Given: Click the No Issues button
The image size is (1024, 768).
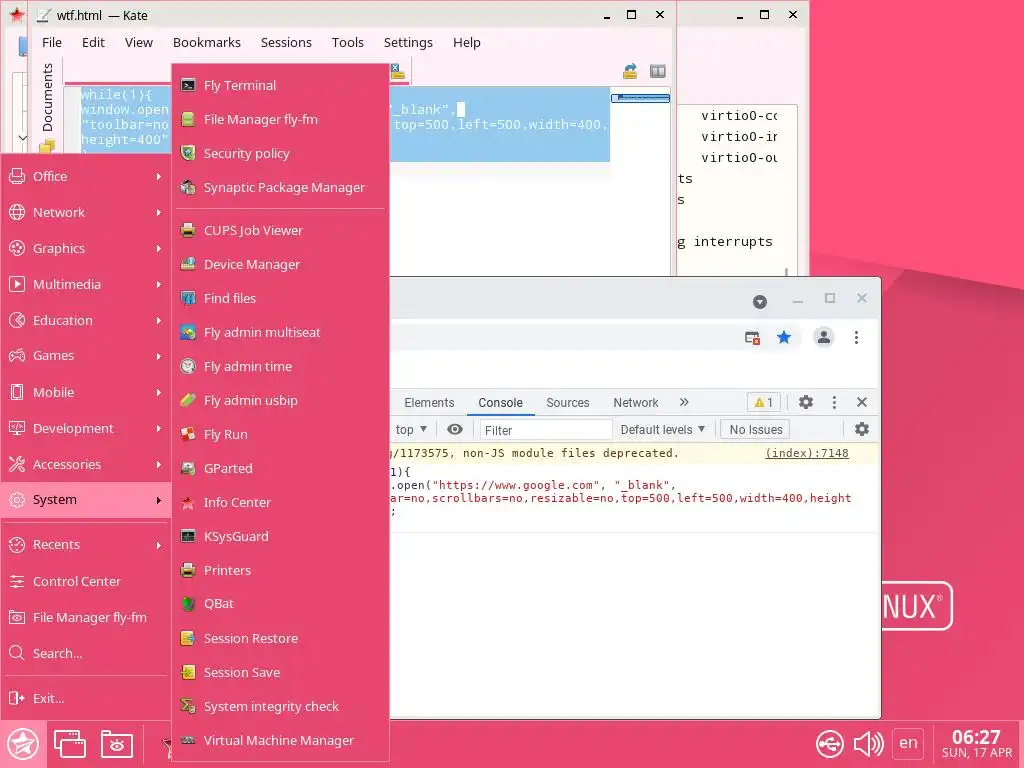Looking at the screenshot, I should [756, 430].
